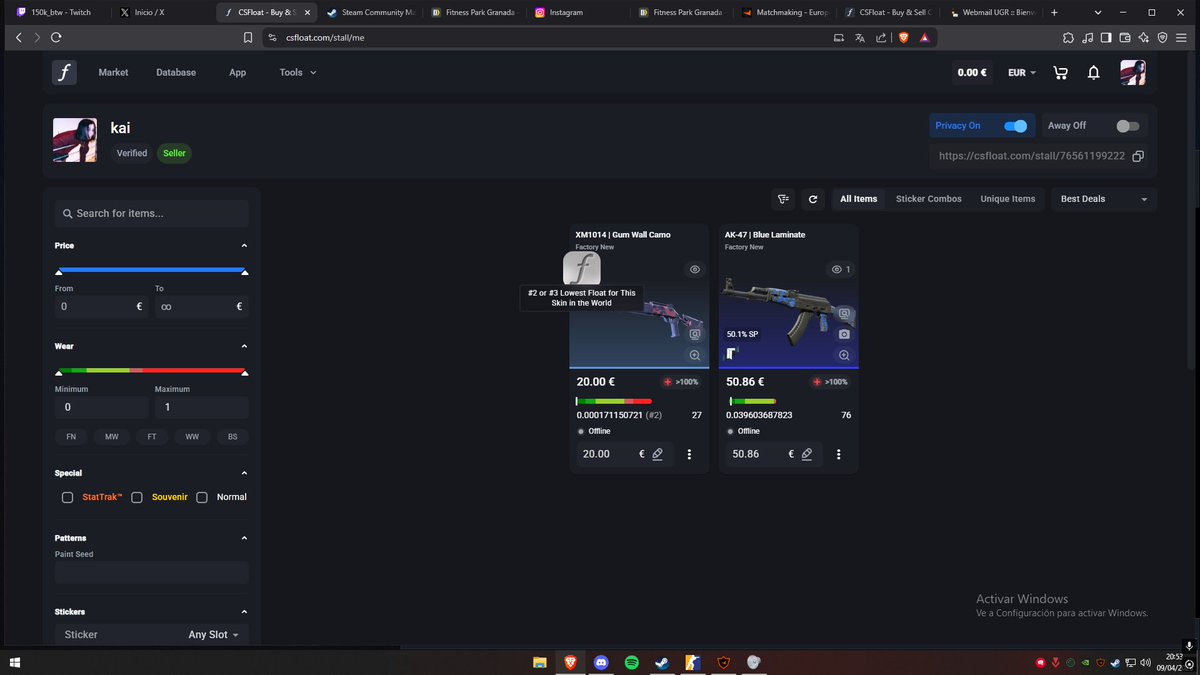This screenshot has width=1200, height=675.
Task: Click the clear filters icon
Action: 784,199
